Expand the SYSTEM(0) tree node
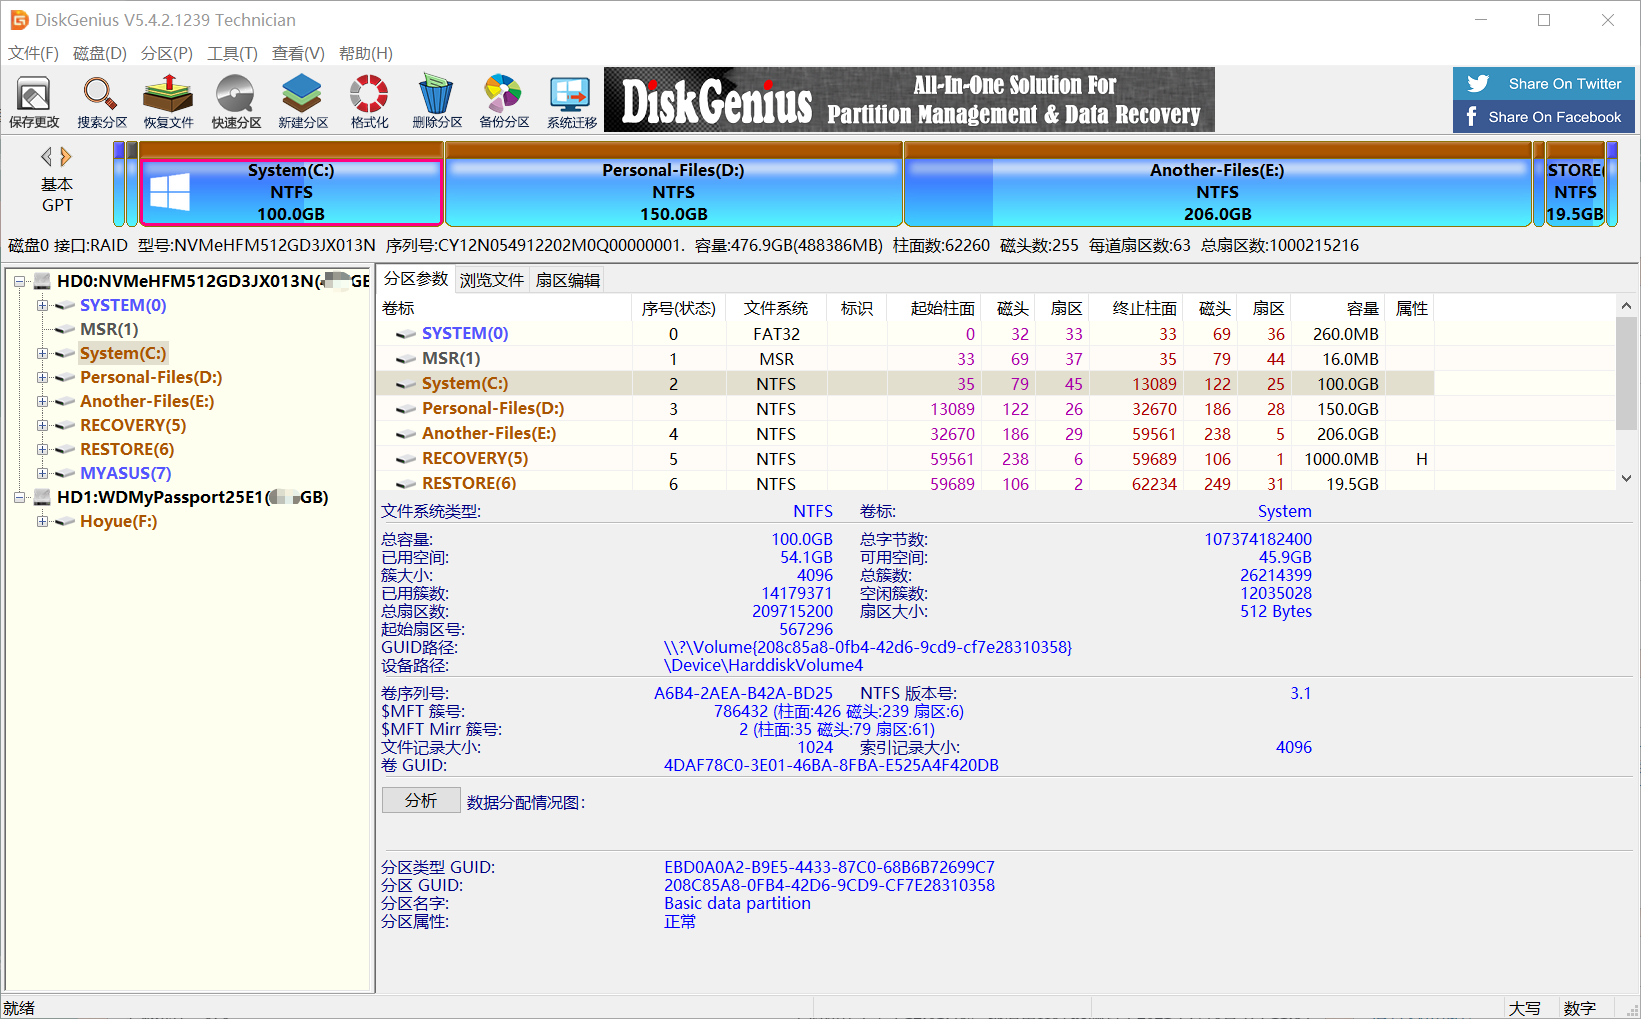Viewport: 1641px width, 1019px height. (x=42, y=305)
